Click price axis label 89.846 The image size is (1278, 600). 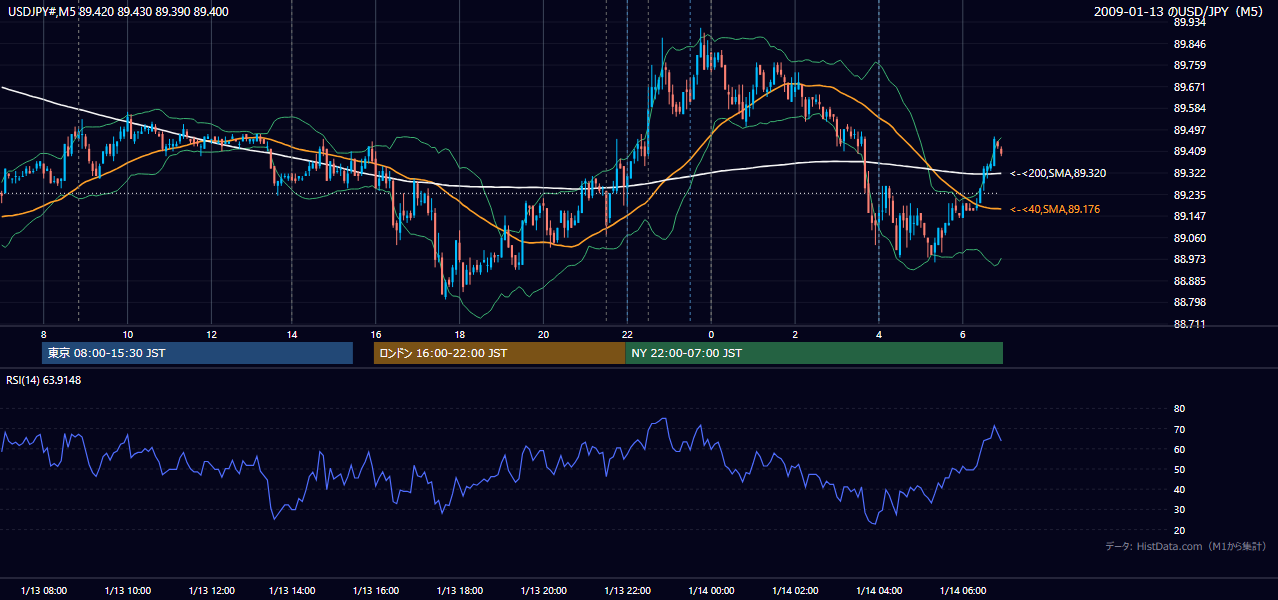pos(1189,44)
